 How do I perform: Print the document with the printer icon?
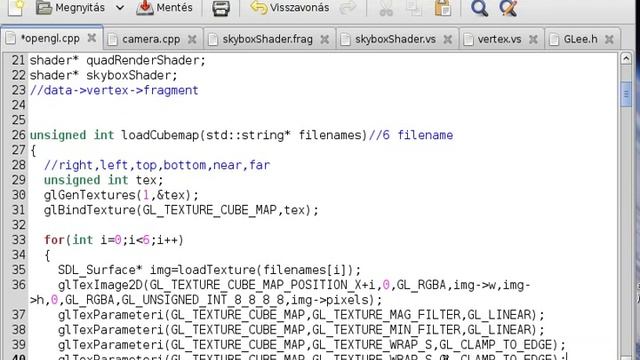221,7
